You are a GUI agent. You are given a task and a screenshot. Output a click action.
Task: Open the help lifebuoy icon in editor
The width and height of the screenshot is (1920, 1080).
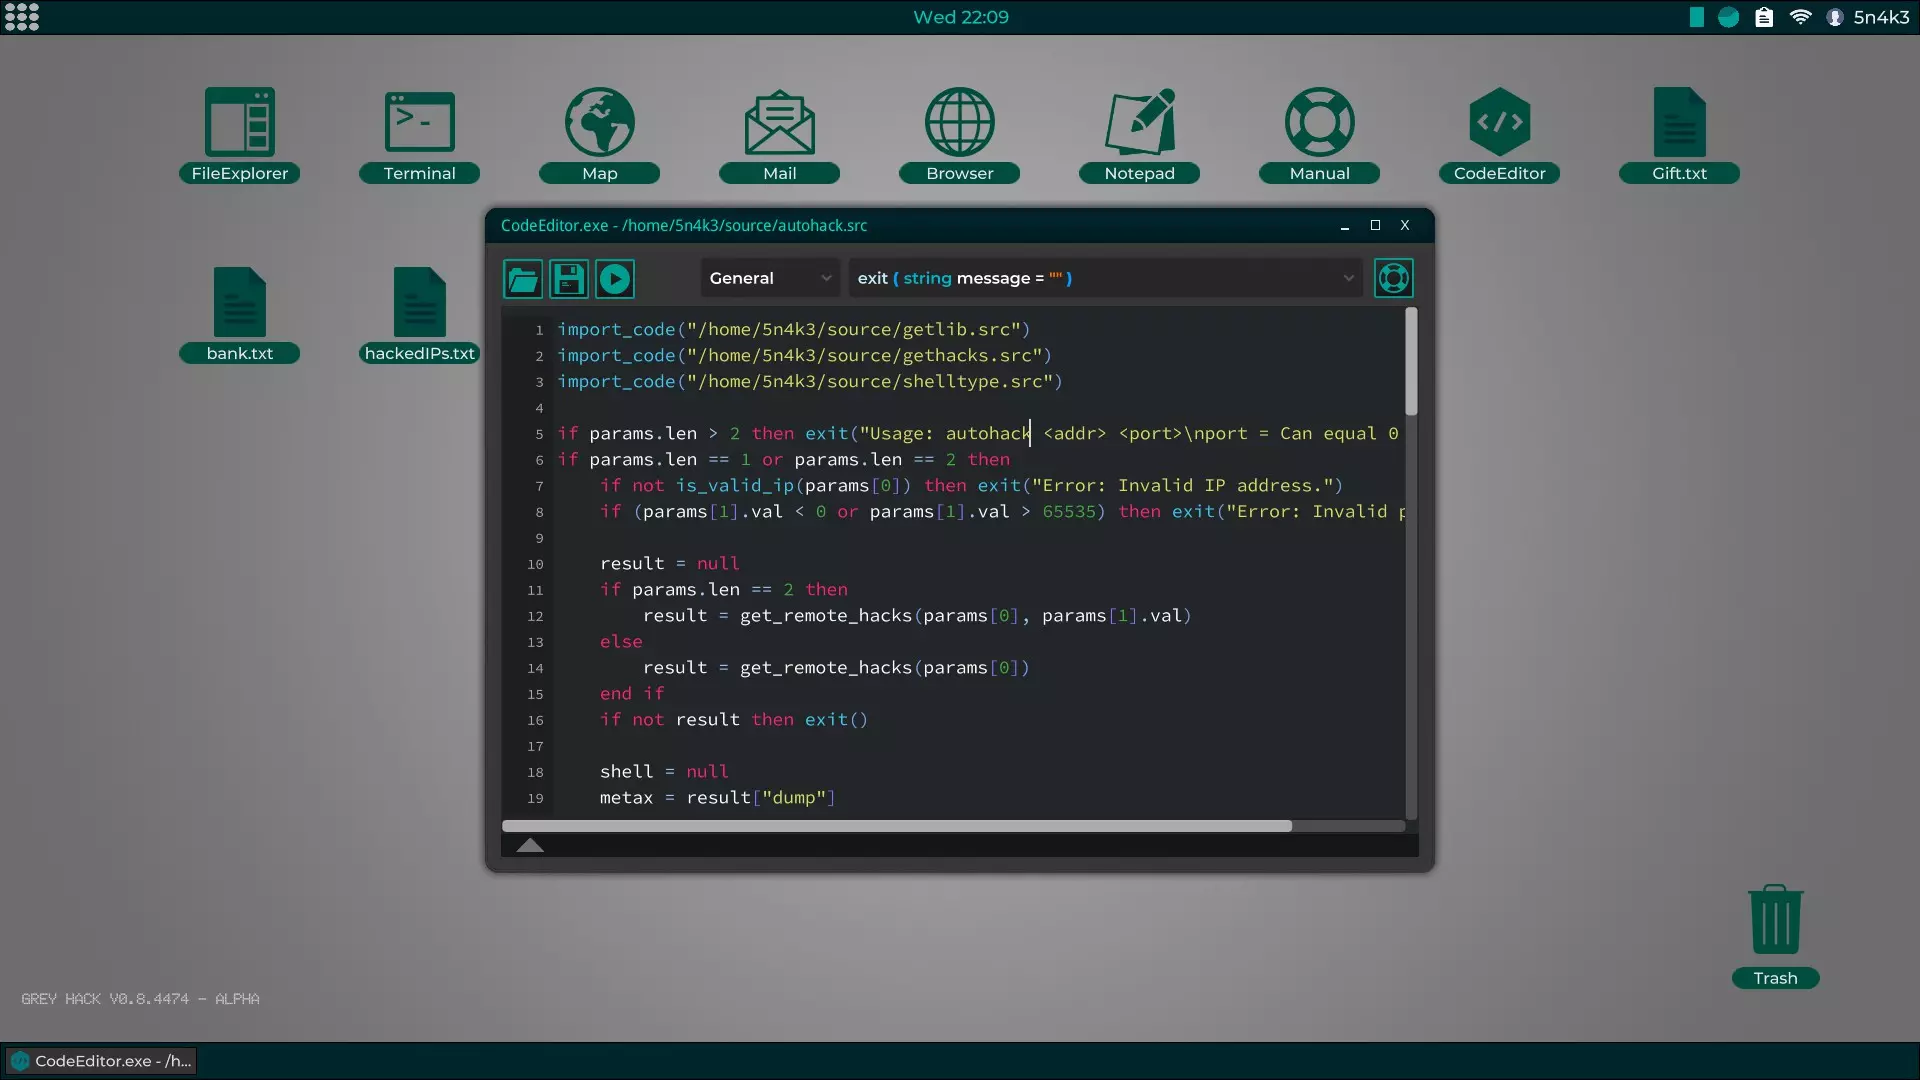click(x=1393, y=278)
